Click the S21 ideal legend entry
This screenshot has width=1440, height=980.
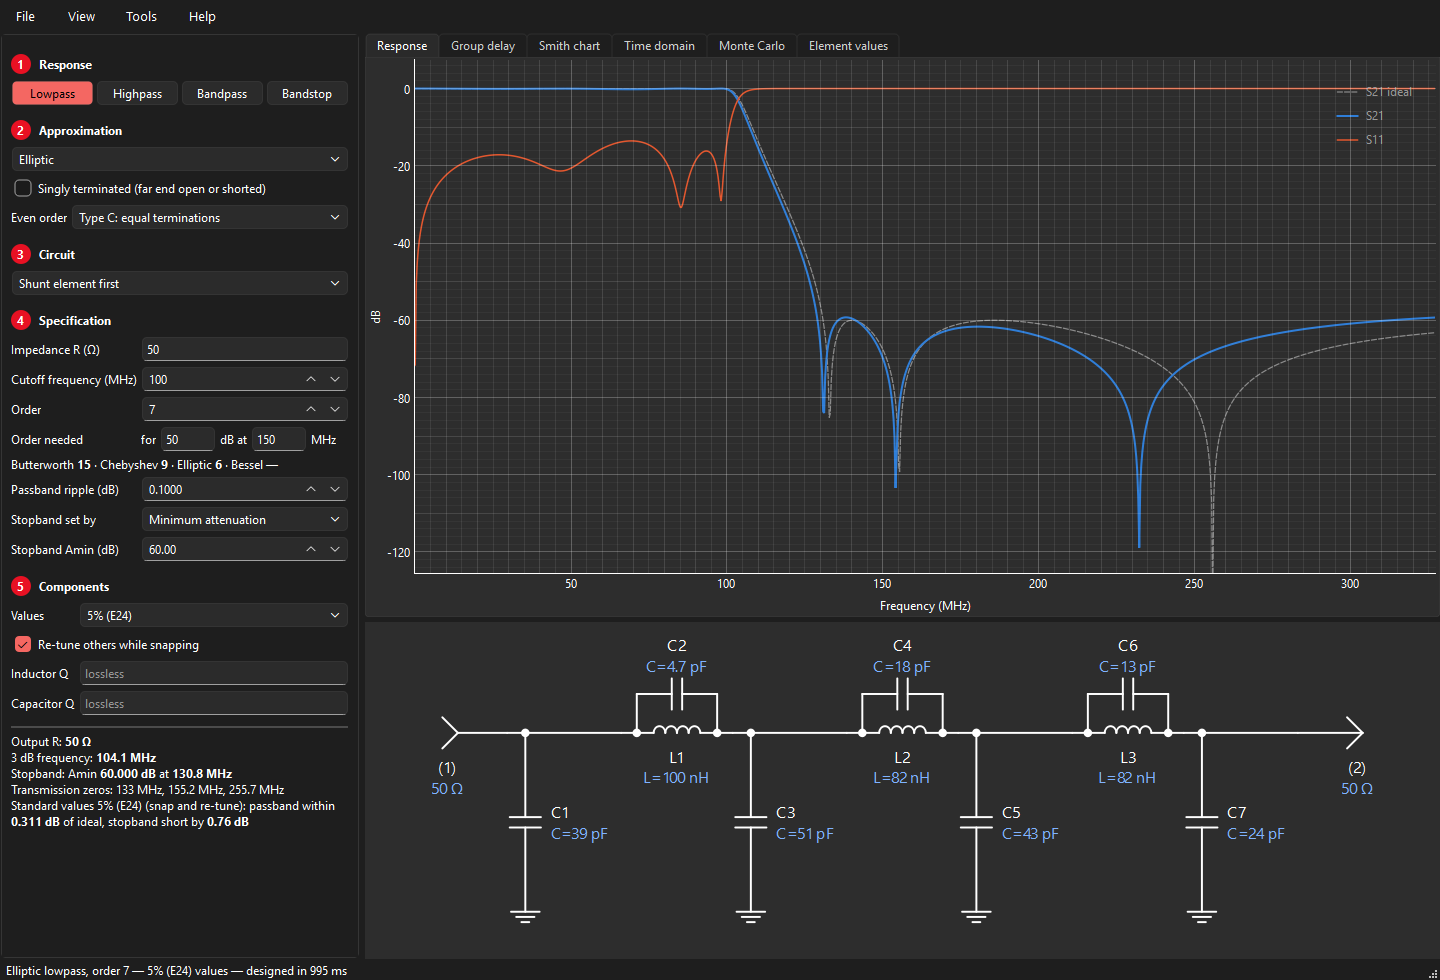pyautogui.click(x=1375, y=92)
